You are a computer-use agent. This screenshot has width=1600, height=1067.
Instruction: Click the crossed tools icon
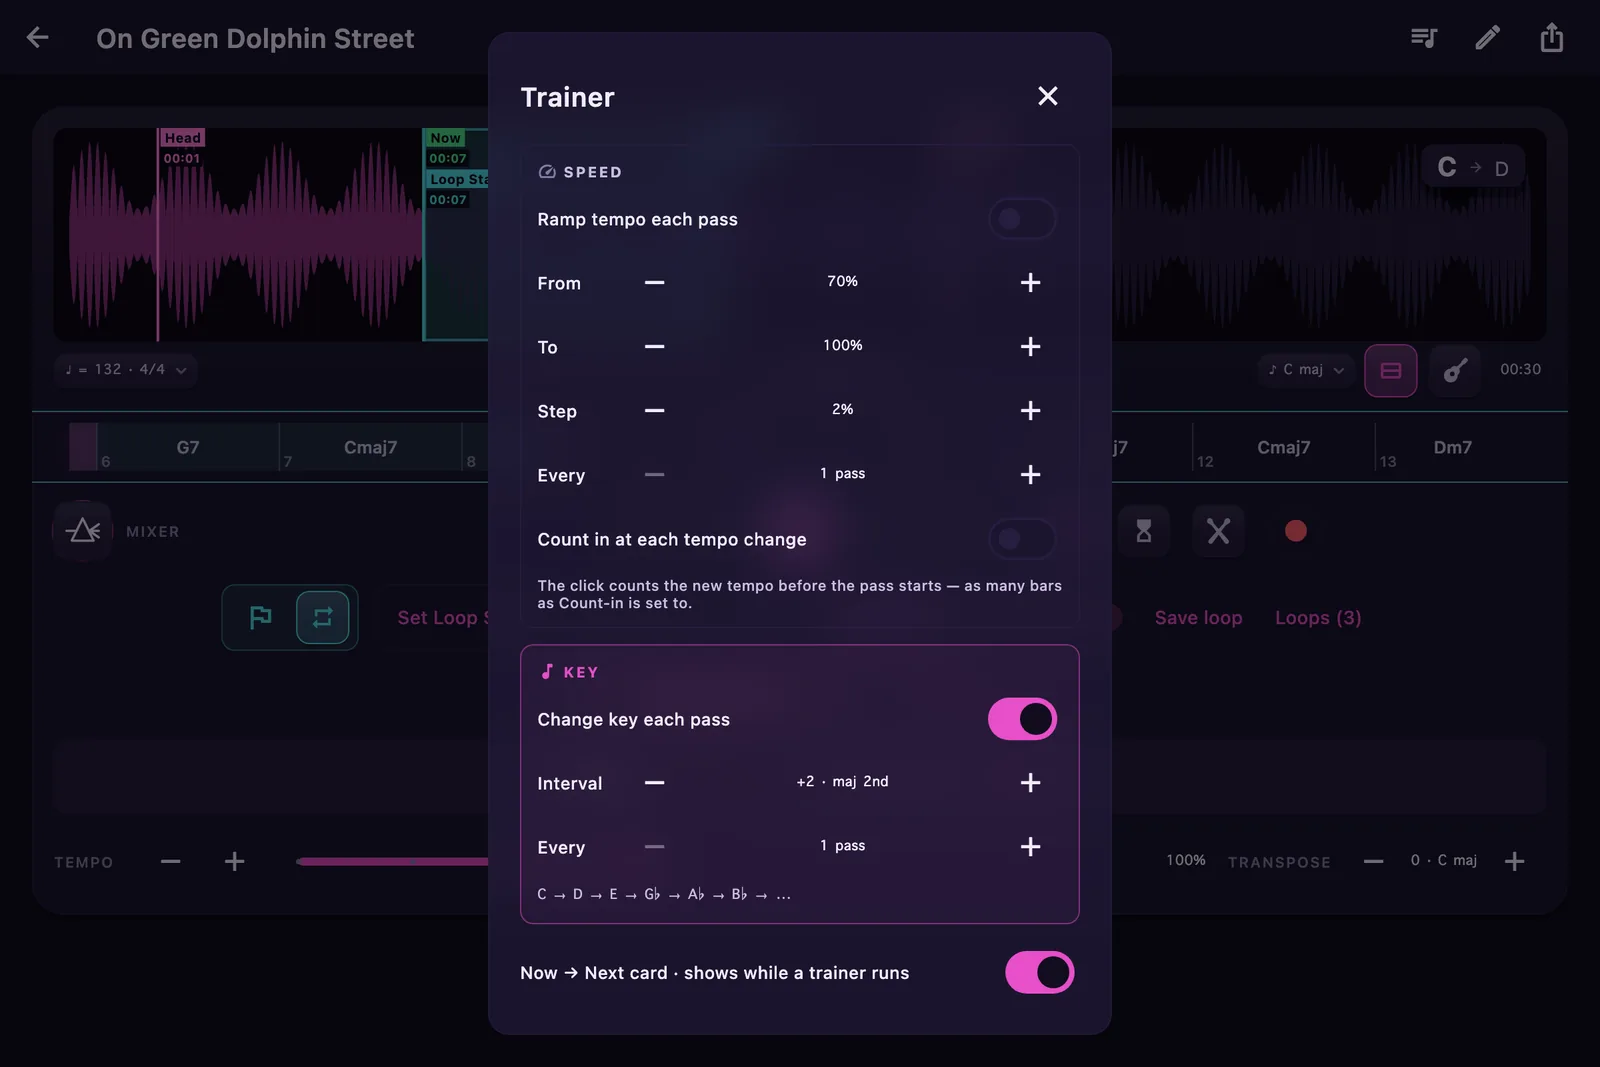pos(1218,531)
